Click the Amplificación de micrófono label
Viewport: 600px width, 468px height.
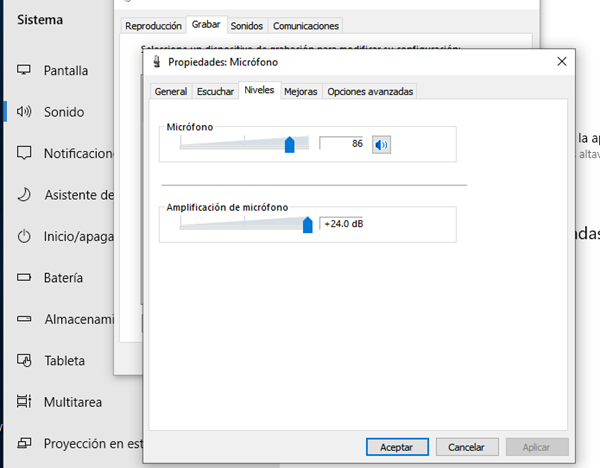(x=227, y=207)
